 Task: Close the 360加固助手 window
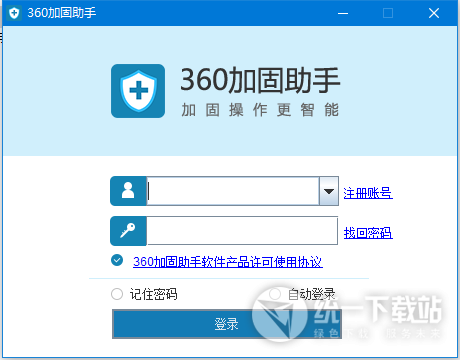point(434,13)
